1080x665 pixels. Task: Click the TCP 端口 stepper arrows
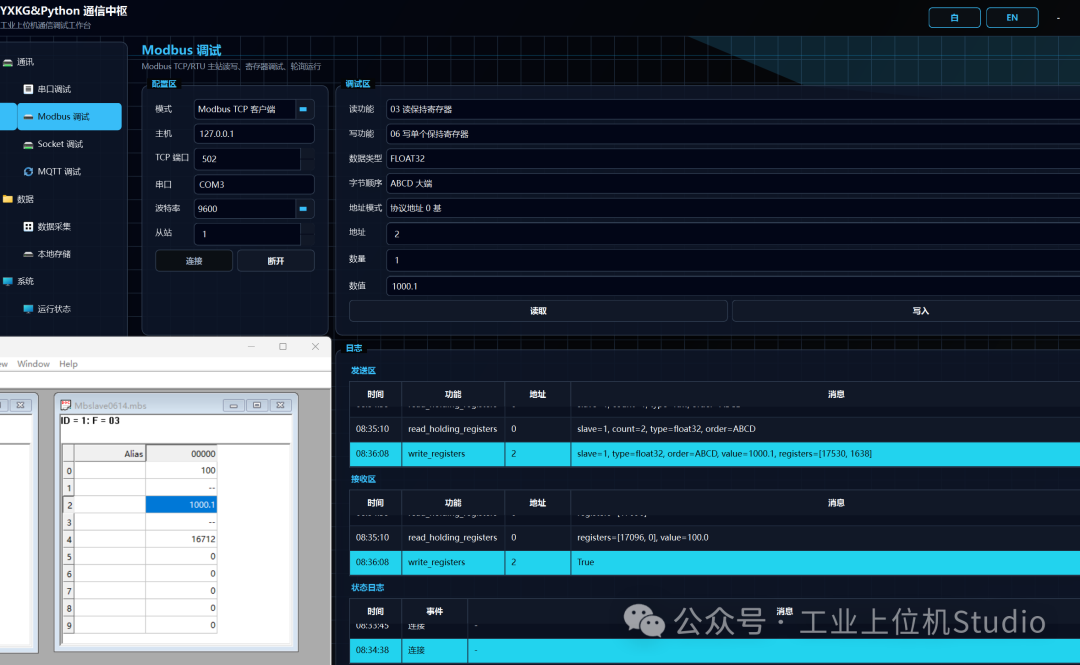point(308,158)
